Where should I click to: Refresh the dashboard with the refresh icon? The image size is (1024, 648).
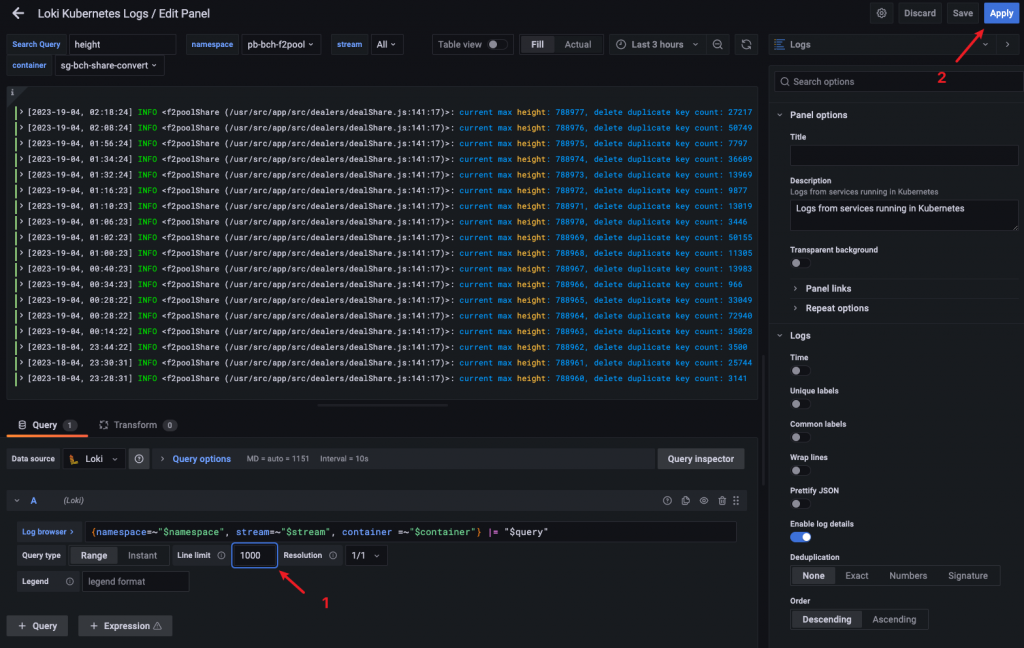[746, 44]
